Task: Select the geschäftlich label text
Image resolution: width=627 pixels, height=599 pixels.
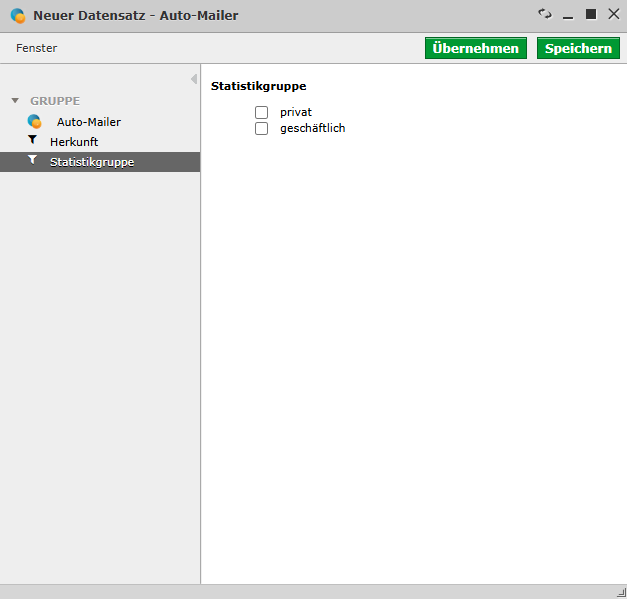Action: (x=313, y=128)
